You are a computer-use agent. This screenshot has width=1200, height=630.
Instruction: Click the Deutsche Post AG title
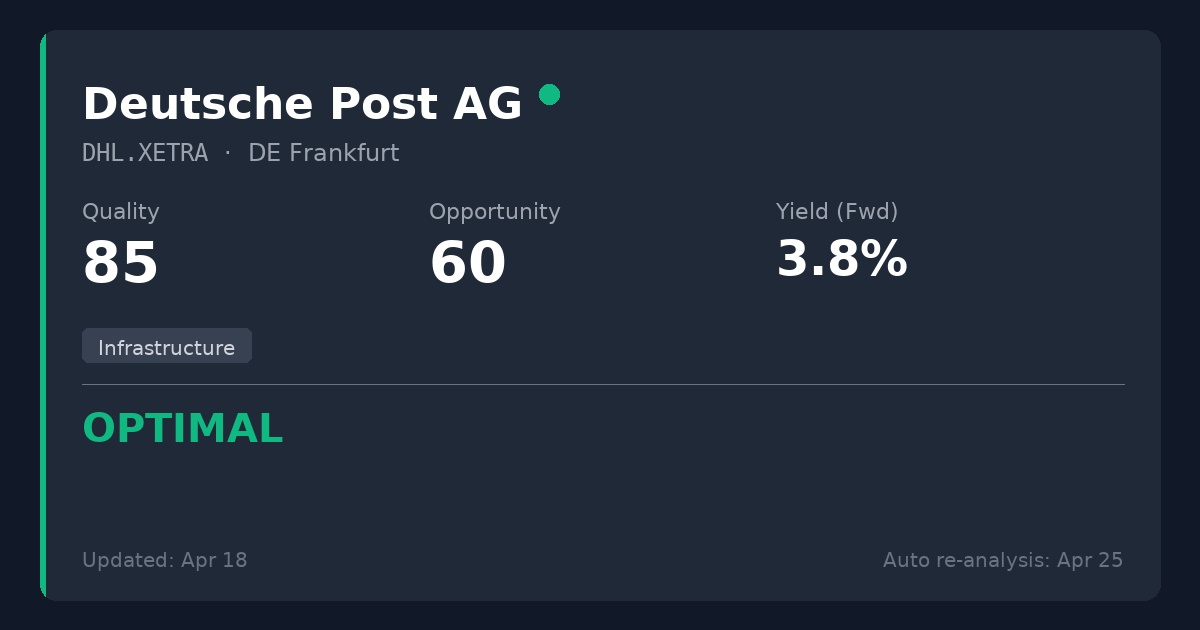pyautogui.click(x=302, y=104)
